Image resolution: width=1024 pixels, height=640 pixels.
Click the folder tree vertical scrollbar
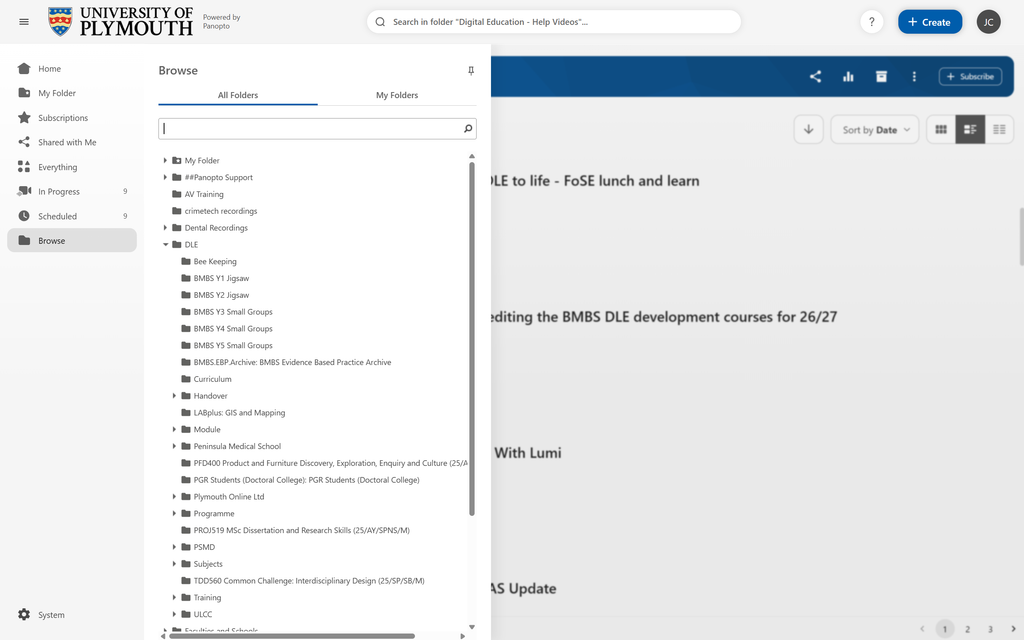(472, 339)
